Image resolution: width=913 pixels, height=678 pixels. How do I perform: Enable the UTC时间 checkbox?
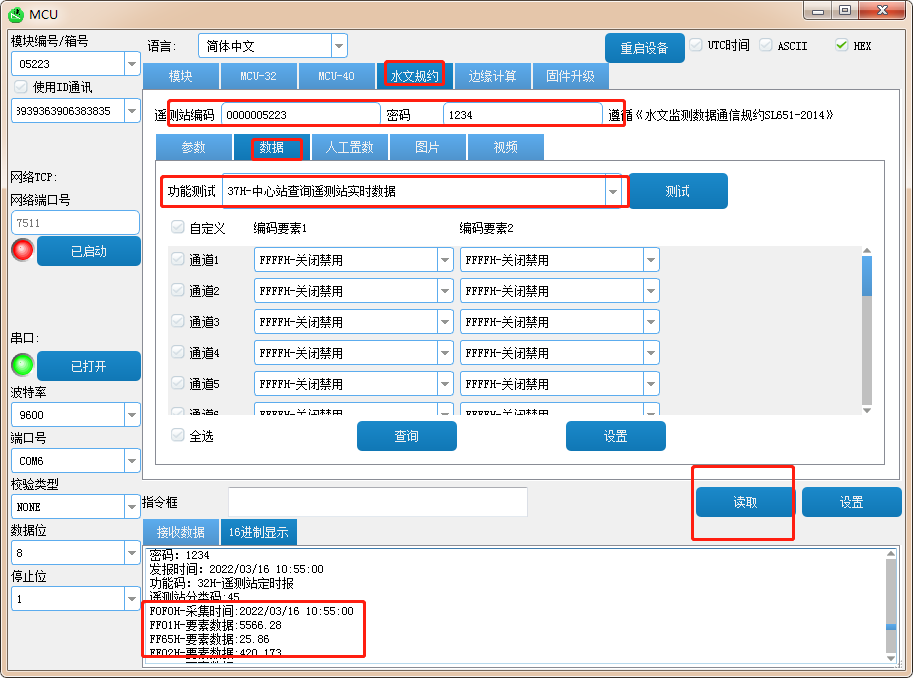click(696, 46)
